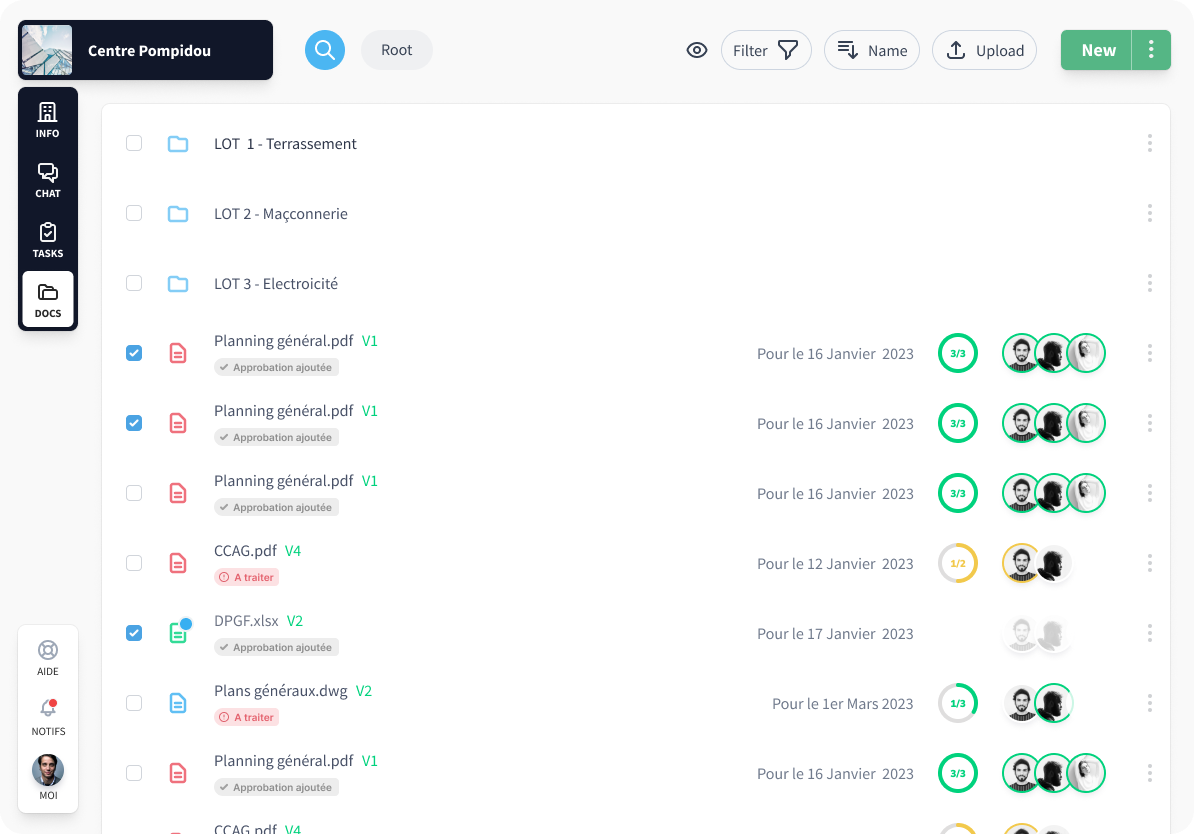Viewport: 1194px width, 834px height.
Task: Open Notifs bell notifications
Action: pyautogui.click(x=47, y=716)
